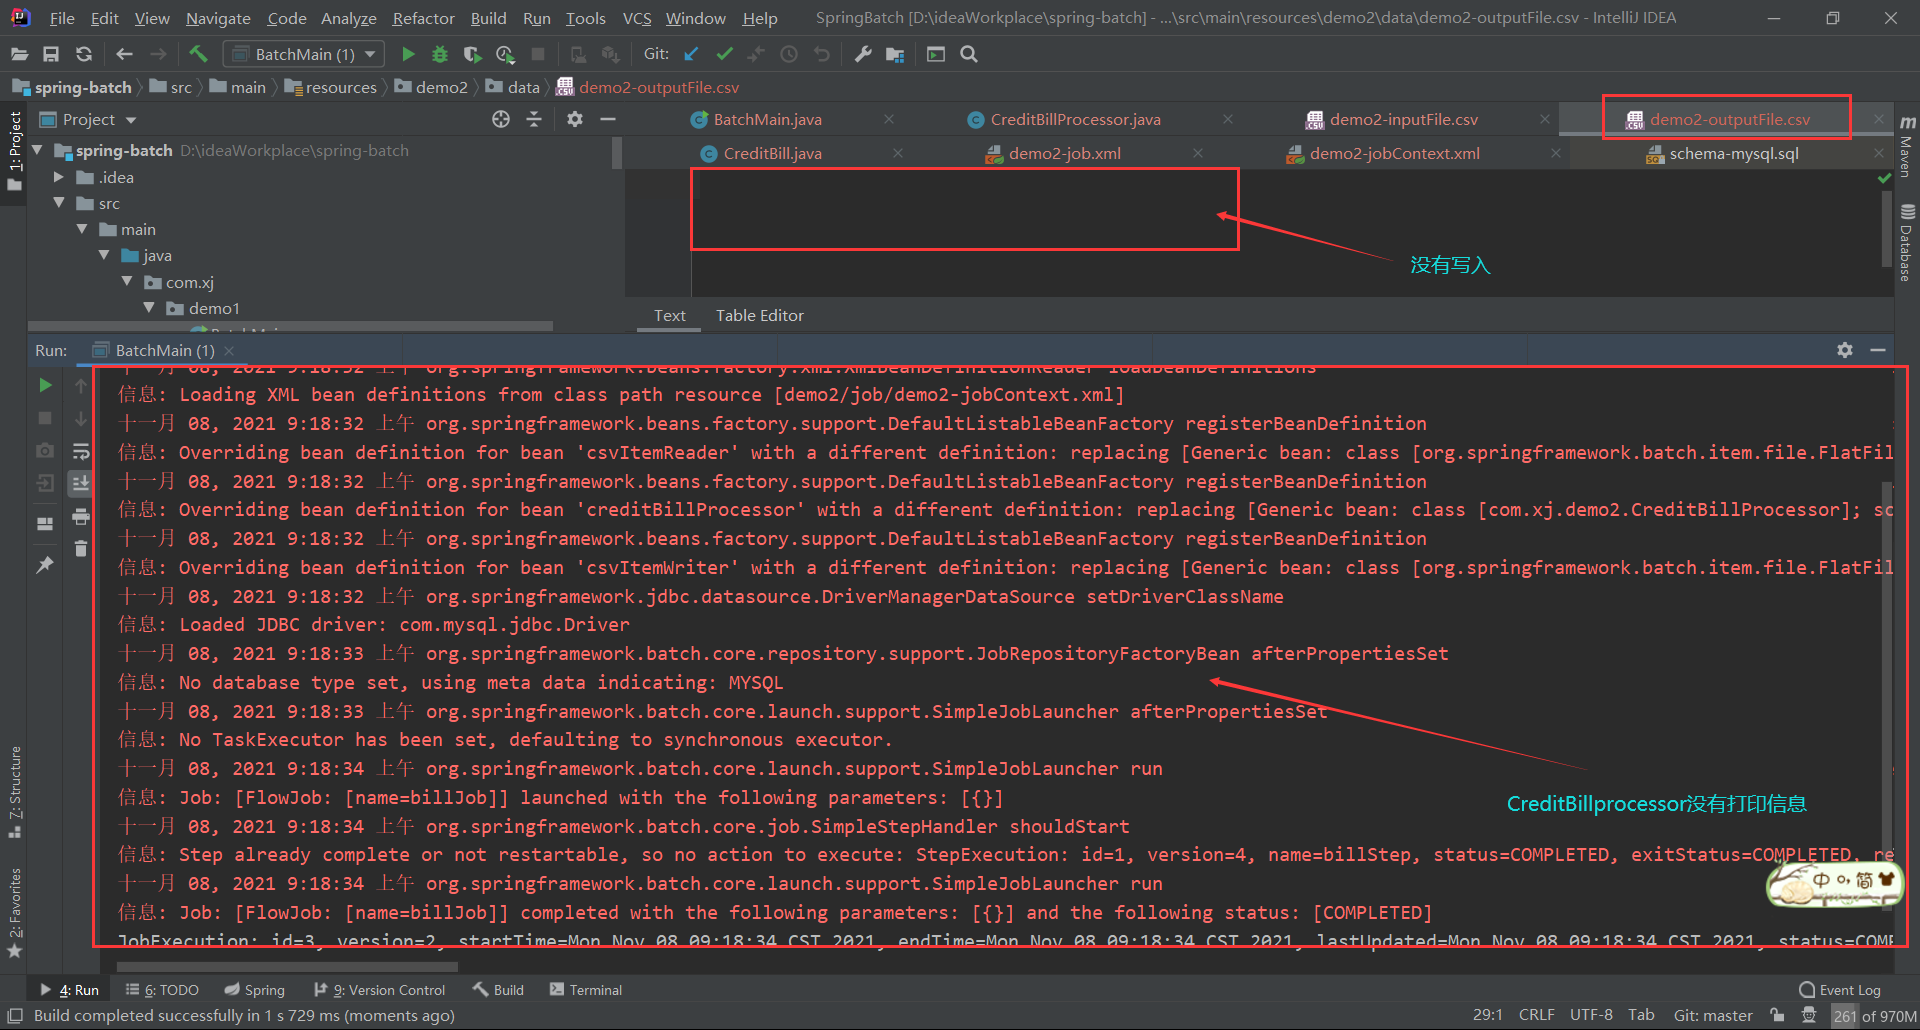Clear the Run console with the trash icon

tap(80, 548)
